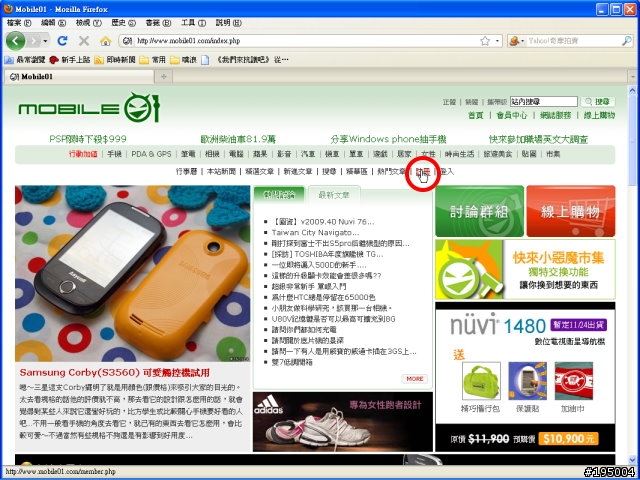Open the 說明 (H) menu

coord(229,23)
